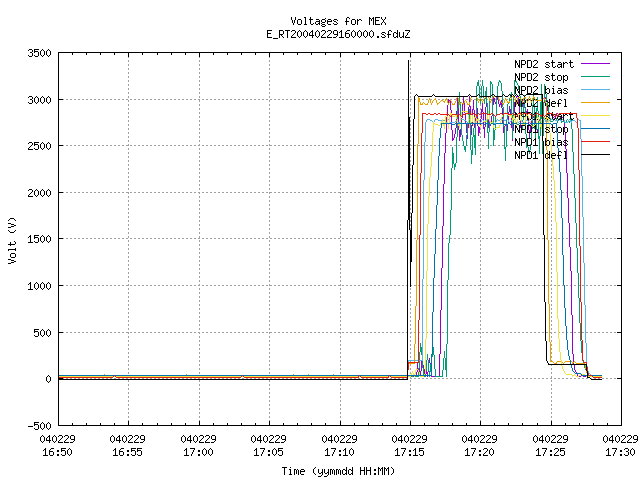Click the 'Voltages for MEX' chart title
Image resolution: width=640 pixels, height=480 pixels.
tap(338, 21)
